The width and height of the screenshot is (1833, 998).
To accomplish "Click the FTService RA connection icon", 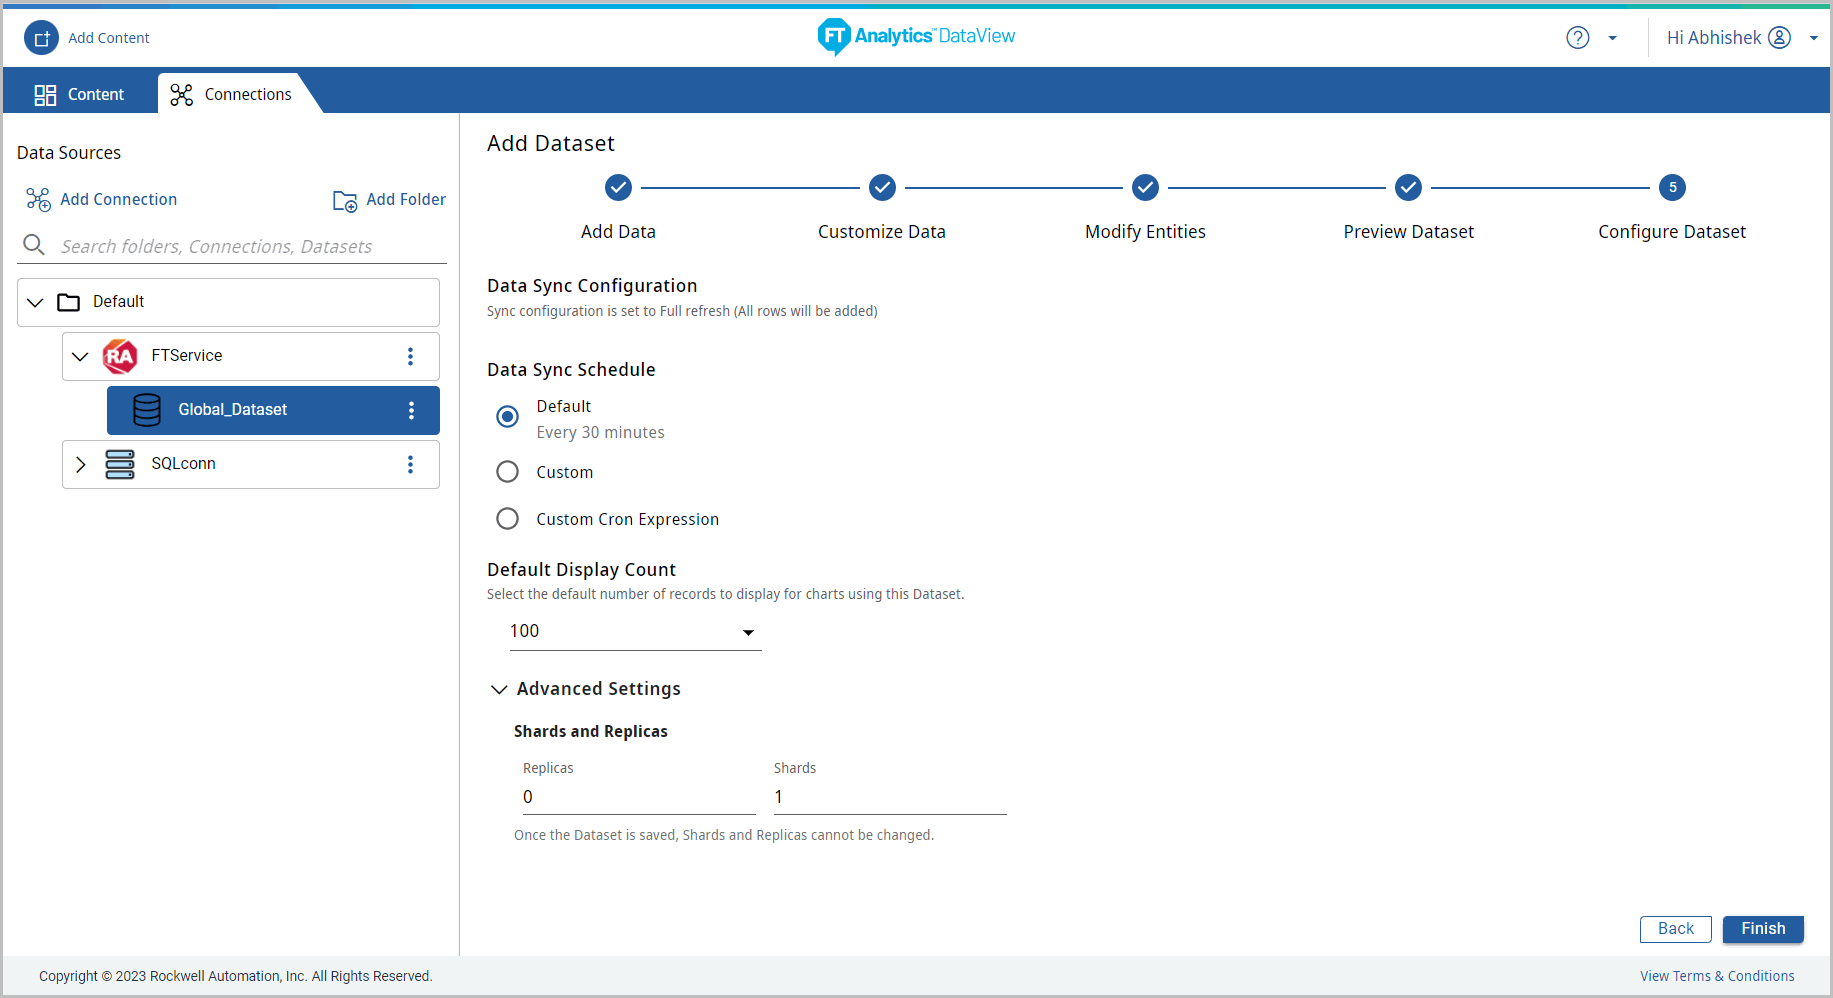I will point(120,356).
